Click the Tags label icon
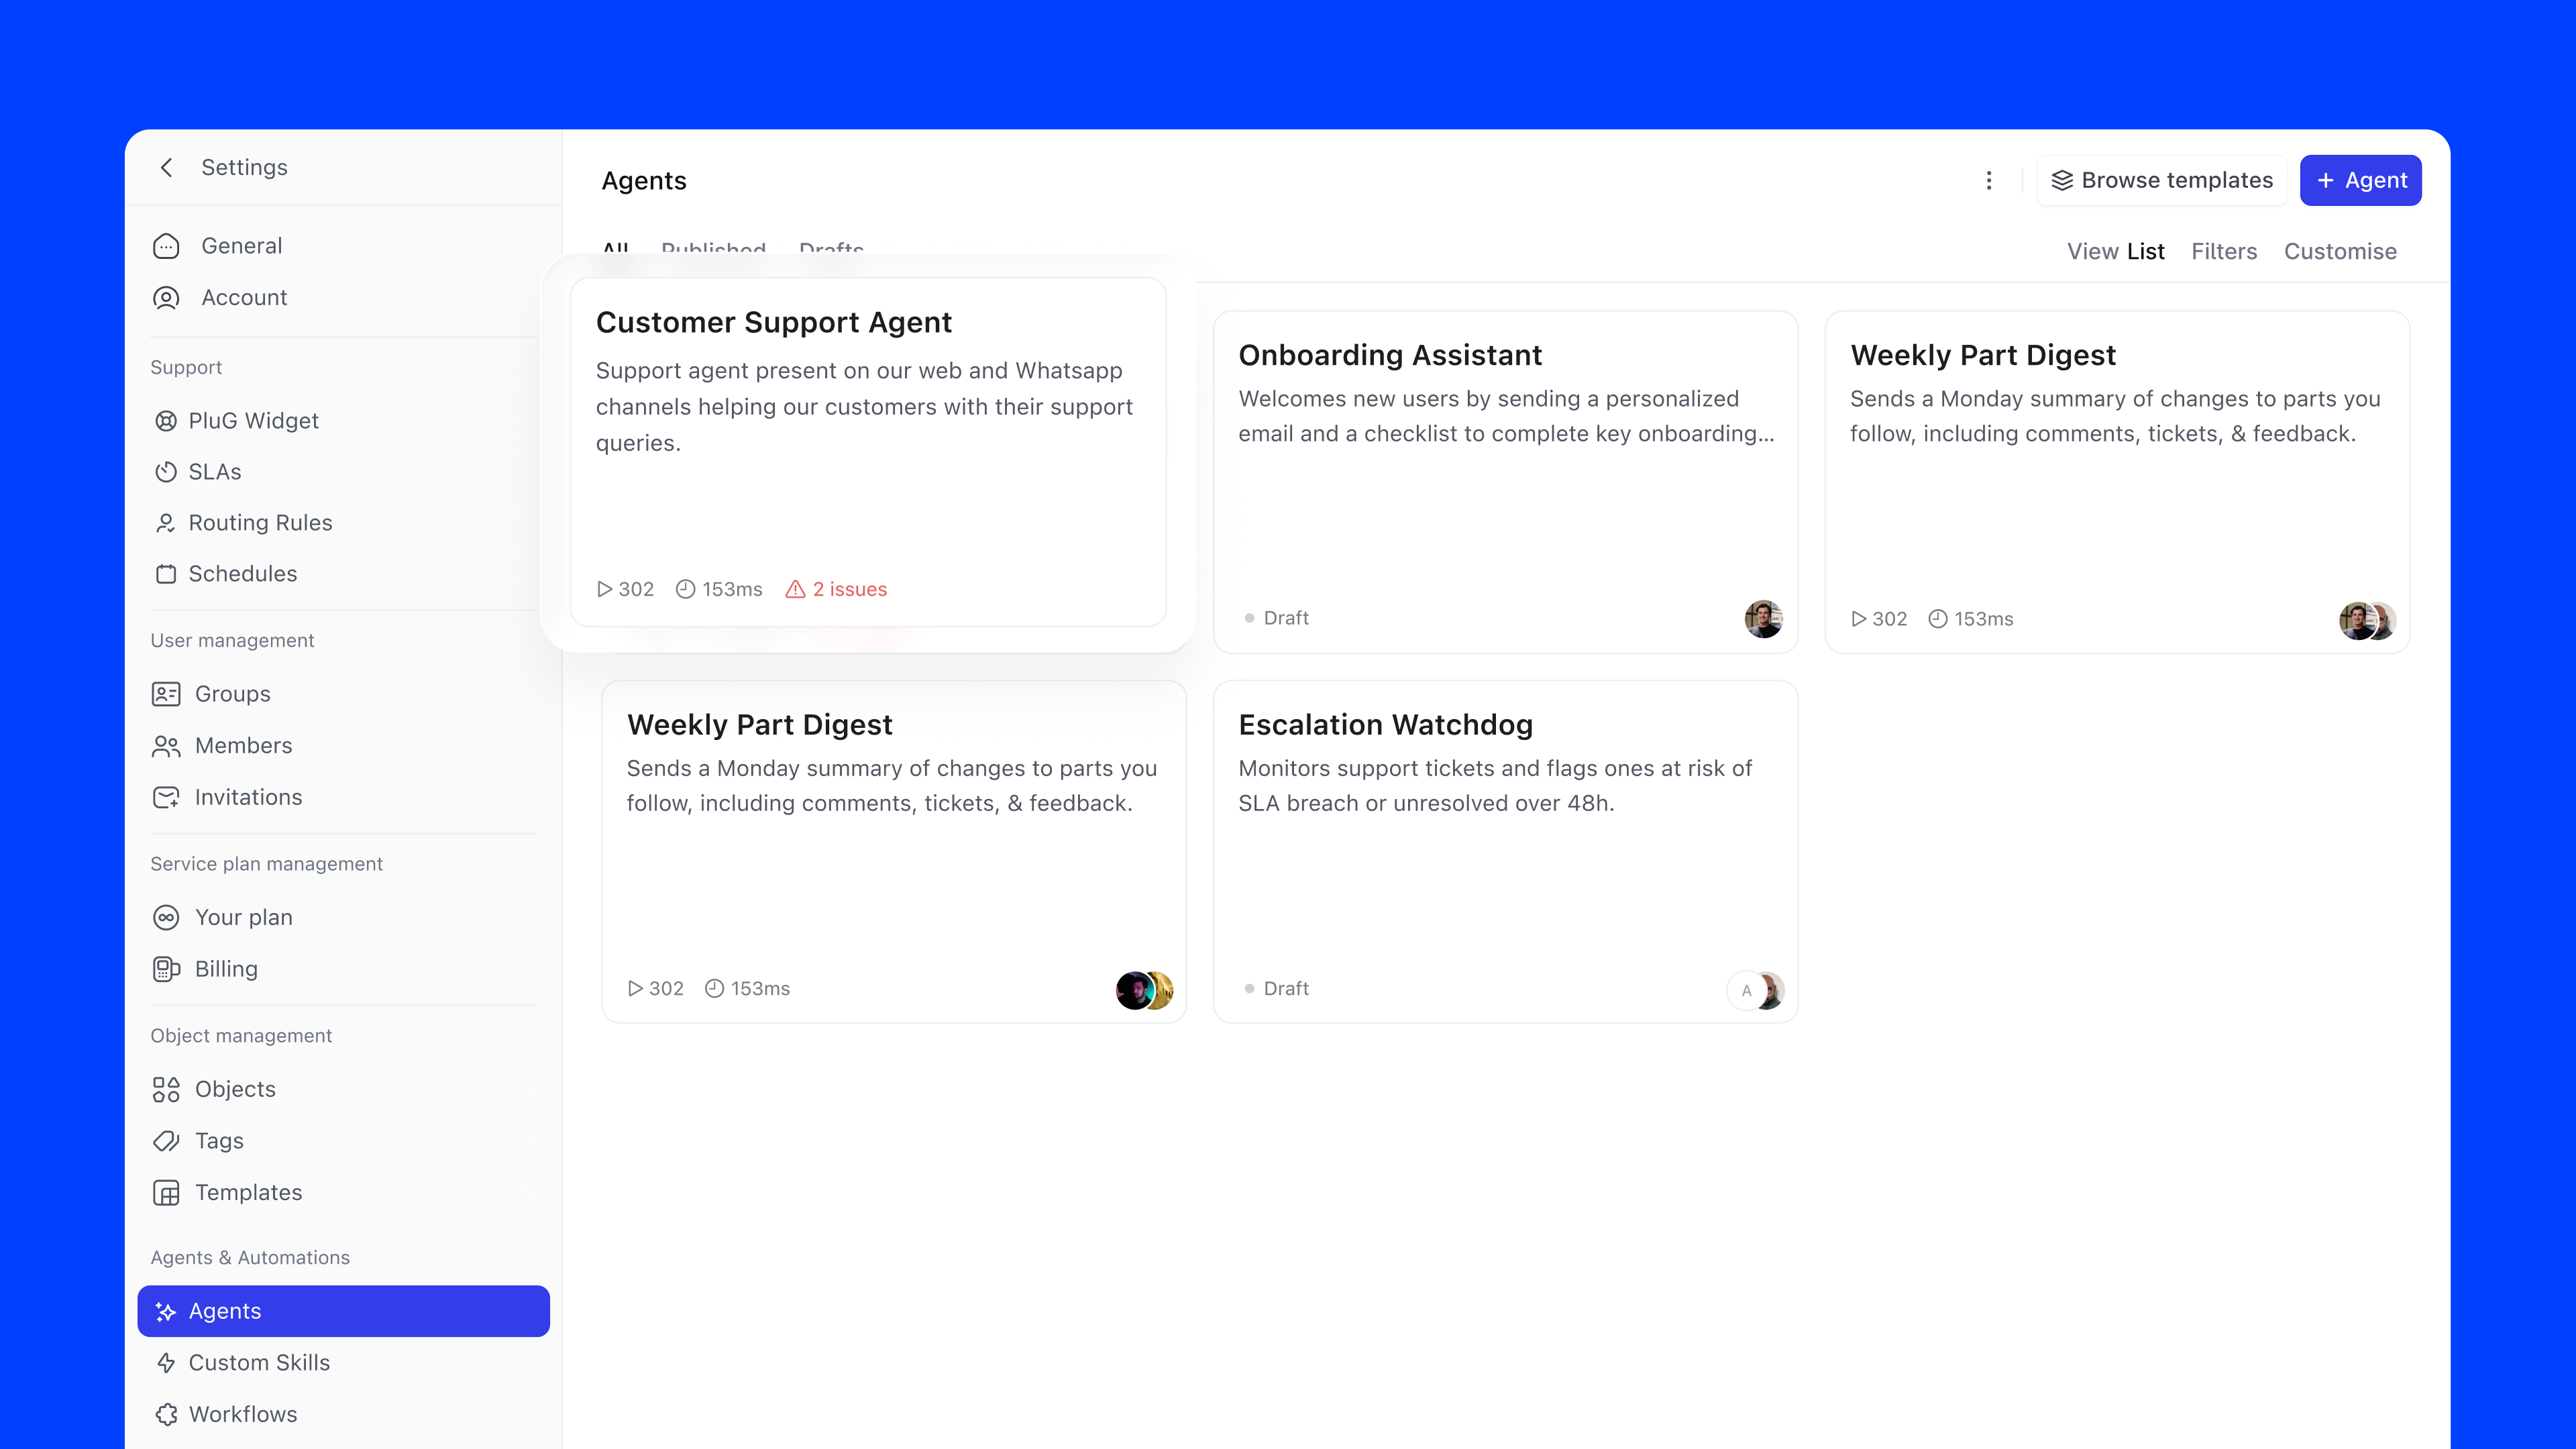This screenshot has width=2576, height=1449. 166,1141
